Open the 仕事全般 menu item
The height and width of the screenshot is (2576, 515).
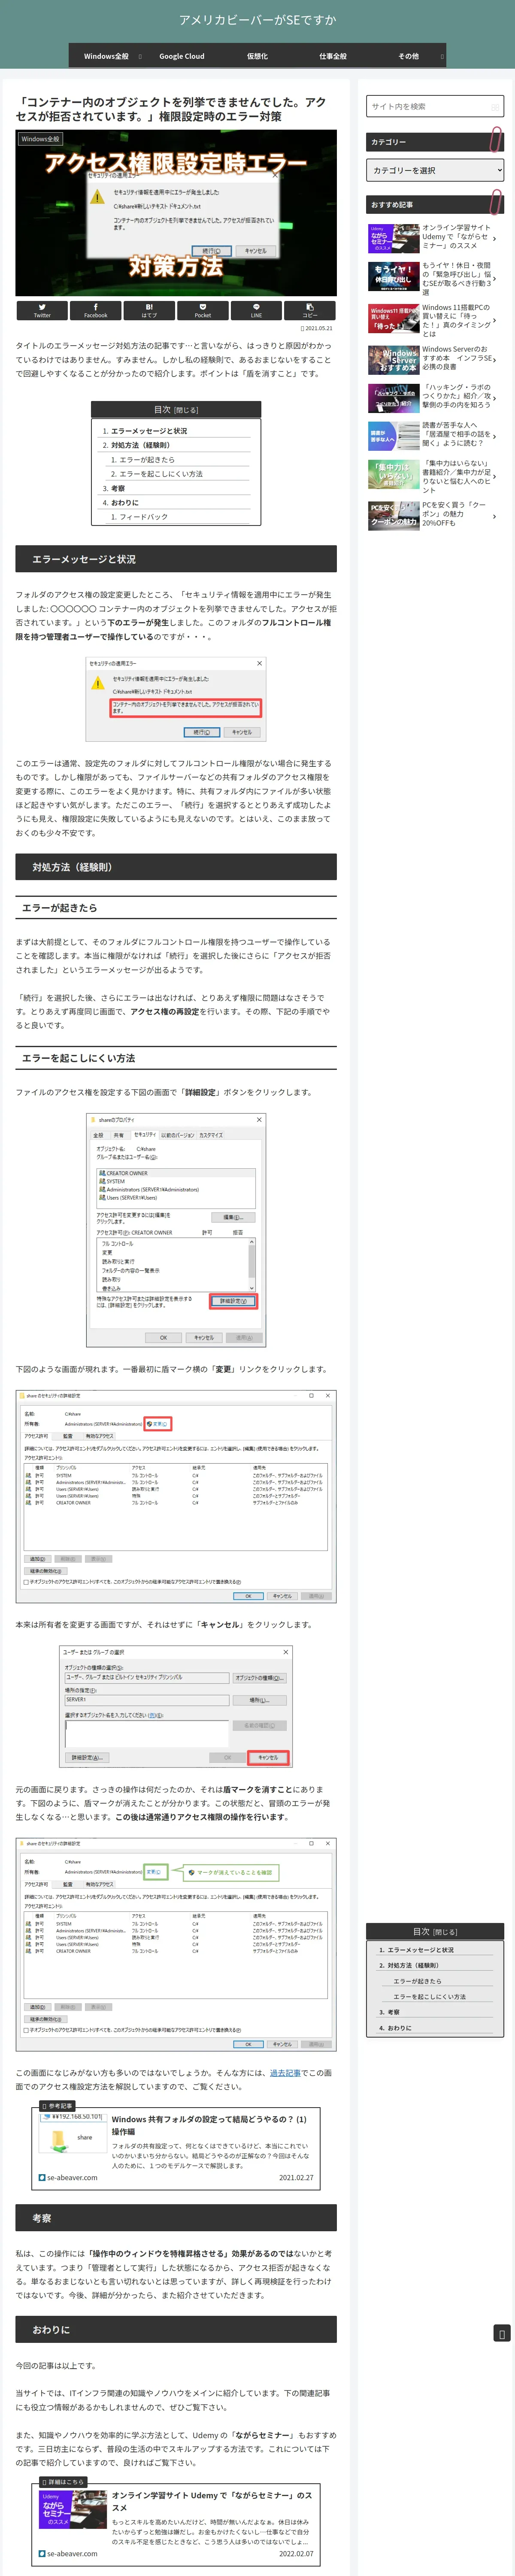pos(333,56)
